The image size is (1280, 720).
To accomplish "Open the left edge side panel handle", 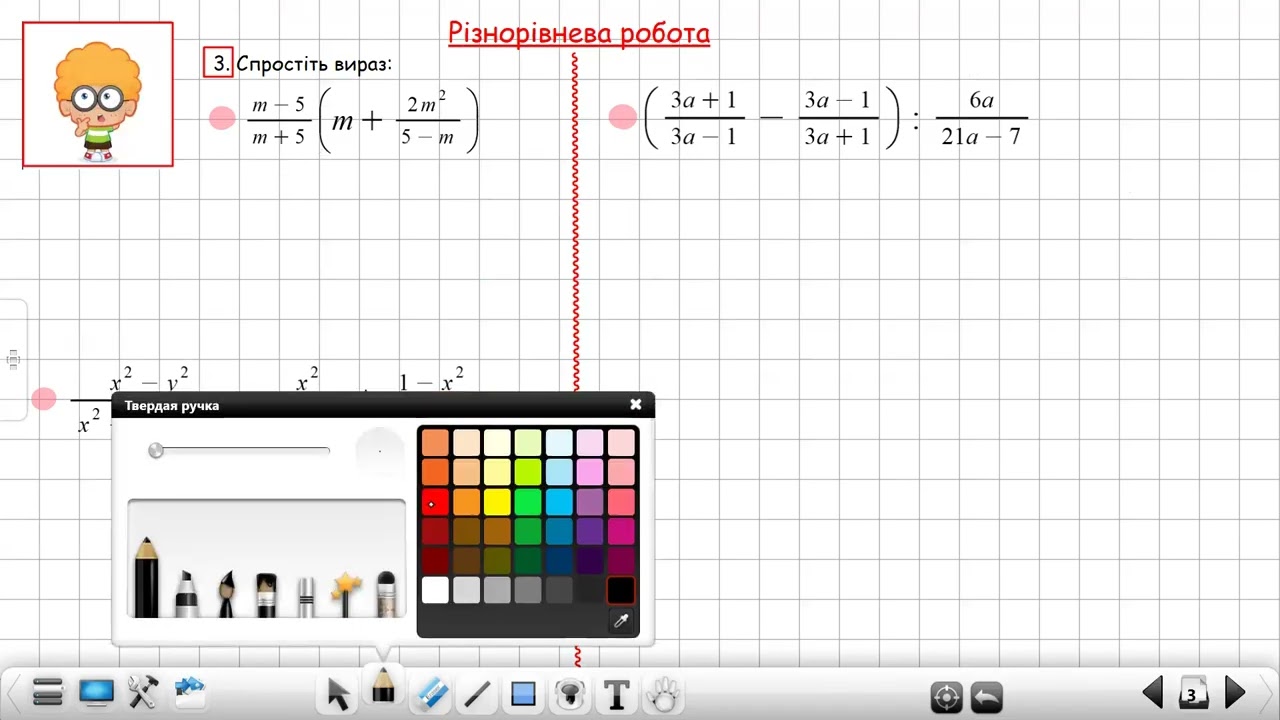I will click(x=13, y=359).
